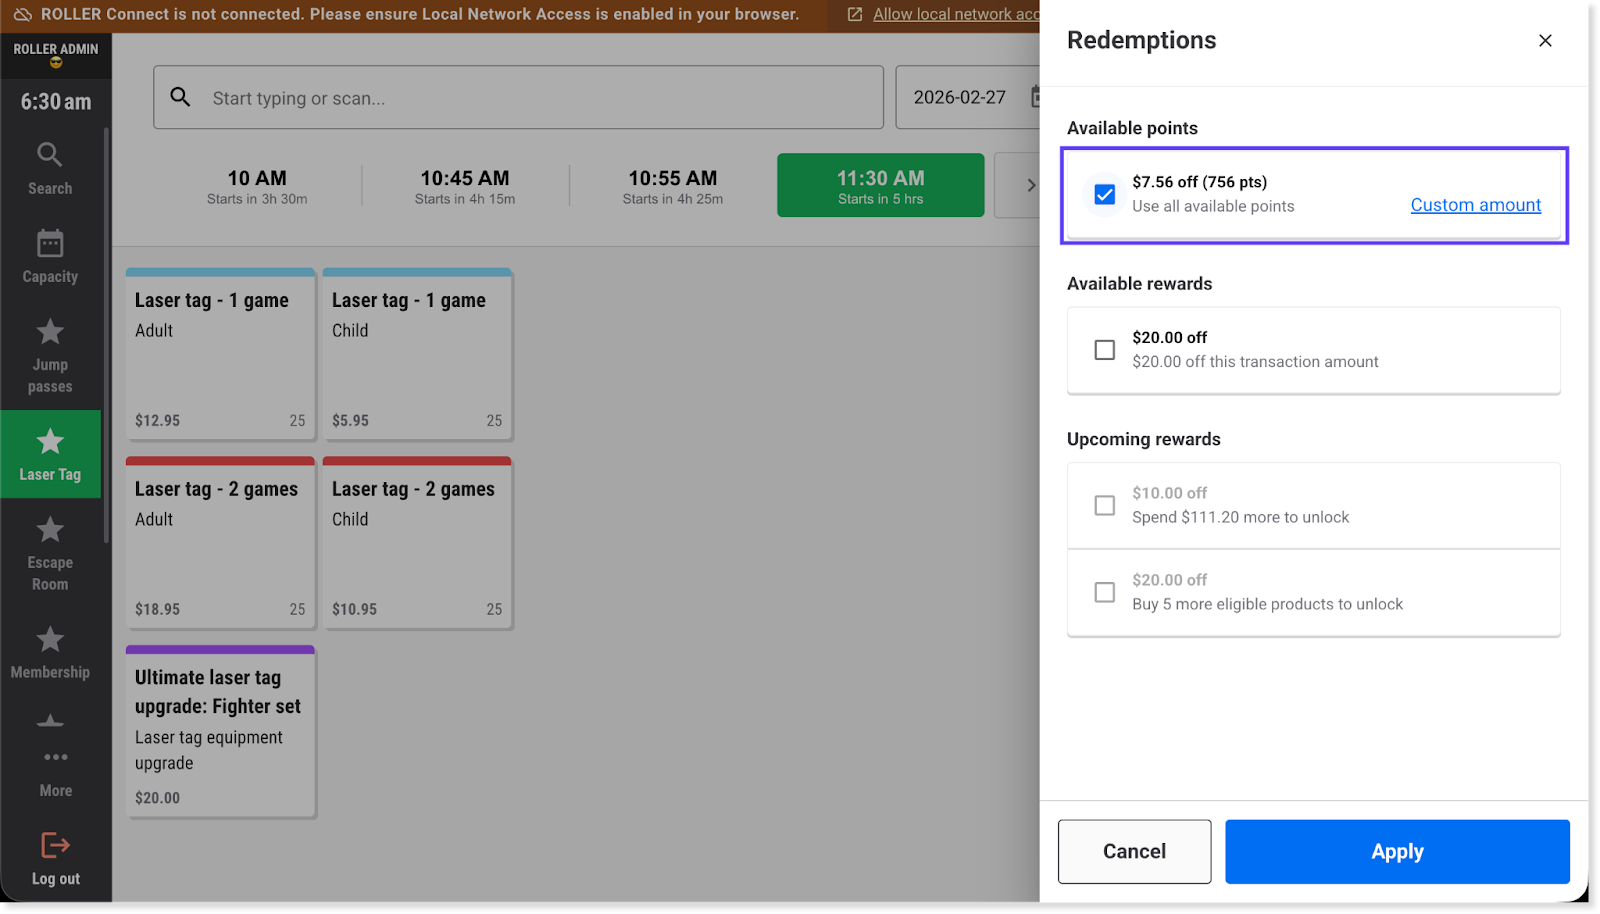
Task: Open the Capacity calendar icon
Action: click(50, 243)
